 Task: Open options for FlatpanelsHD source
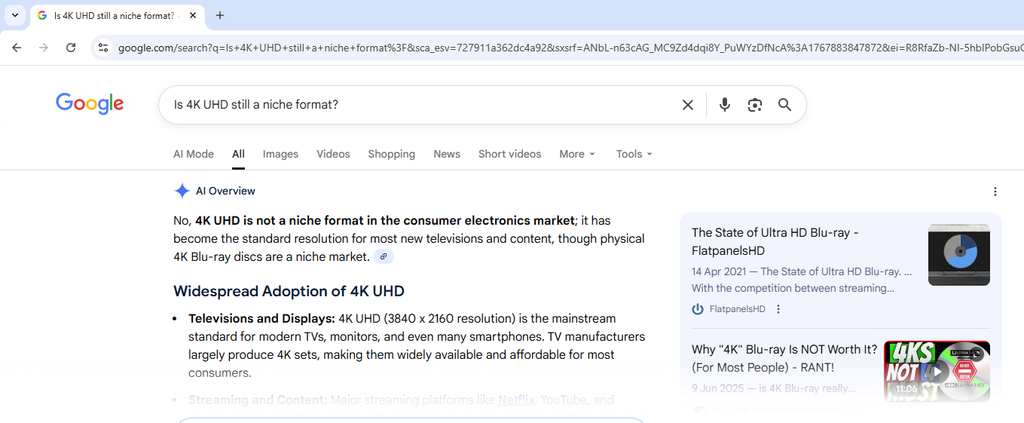tap(778, 309)
